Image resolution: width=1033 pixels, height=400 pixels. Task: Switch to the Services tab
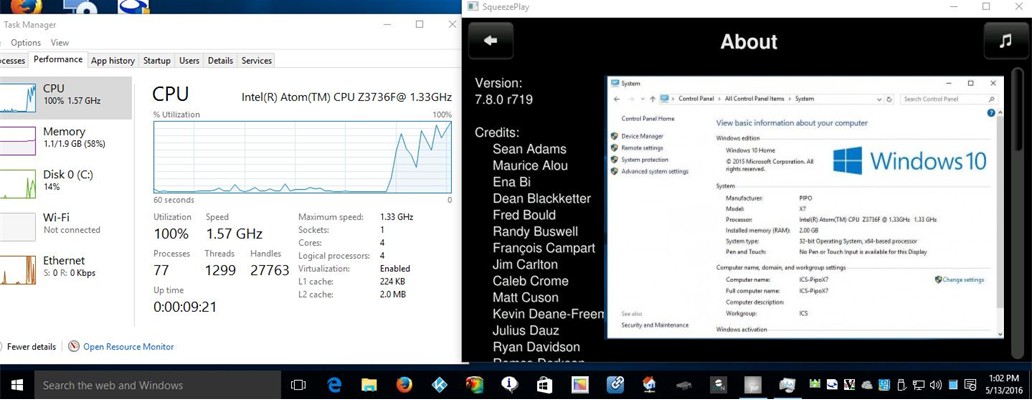click(x=256, y=61)
